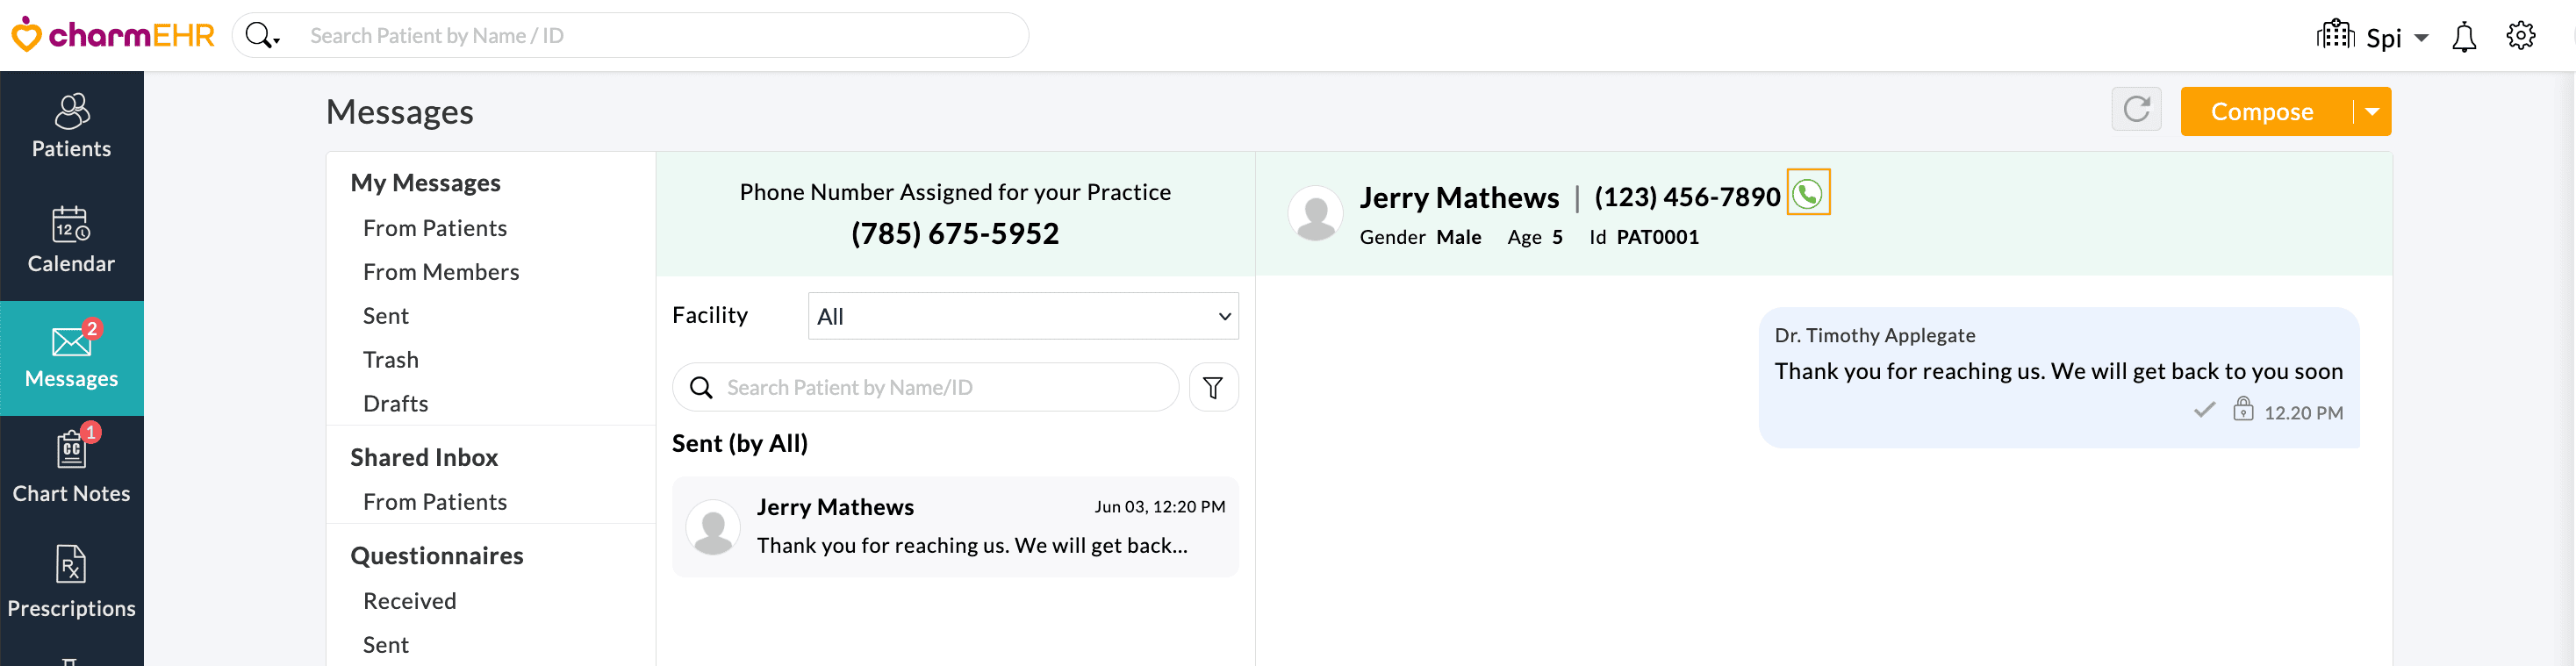Open Received under Questionnaires
The width and height of the screenshot is (2576, 666).
click(409, 601)
